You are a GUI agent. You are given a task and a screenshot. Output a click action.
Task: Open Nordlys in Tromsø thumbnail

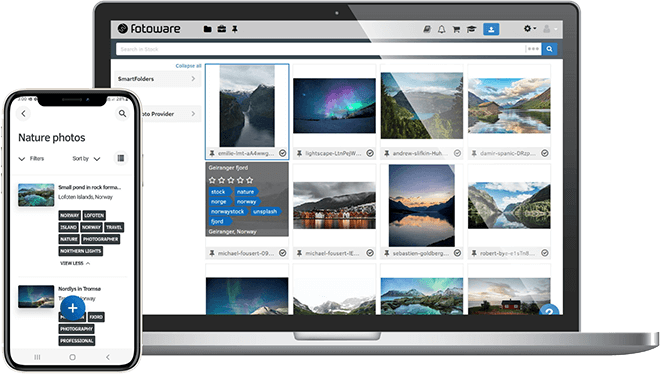coord(36,297)
